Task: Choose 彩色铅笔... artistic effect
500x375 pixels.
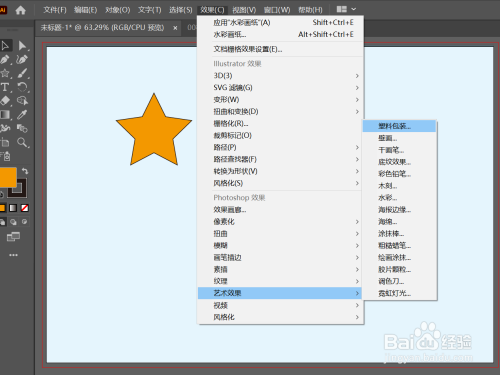Action: [x=399, y=174]
